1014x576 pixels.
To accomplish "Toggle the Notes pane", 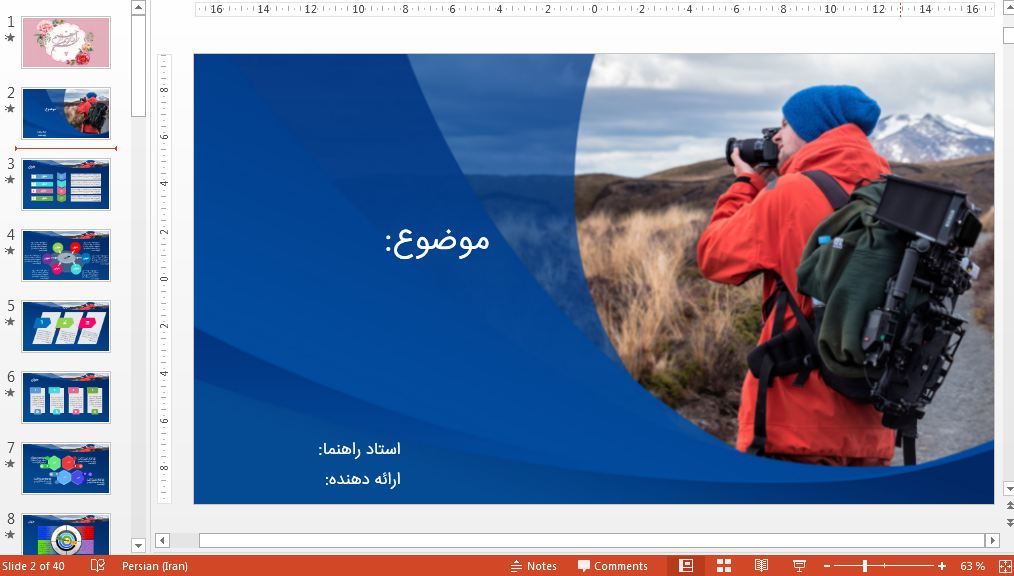I will click(x=535, y=566).
